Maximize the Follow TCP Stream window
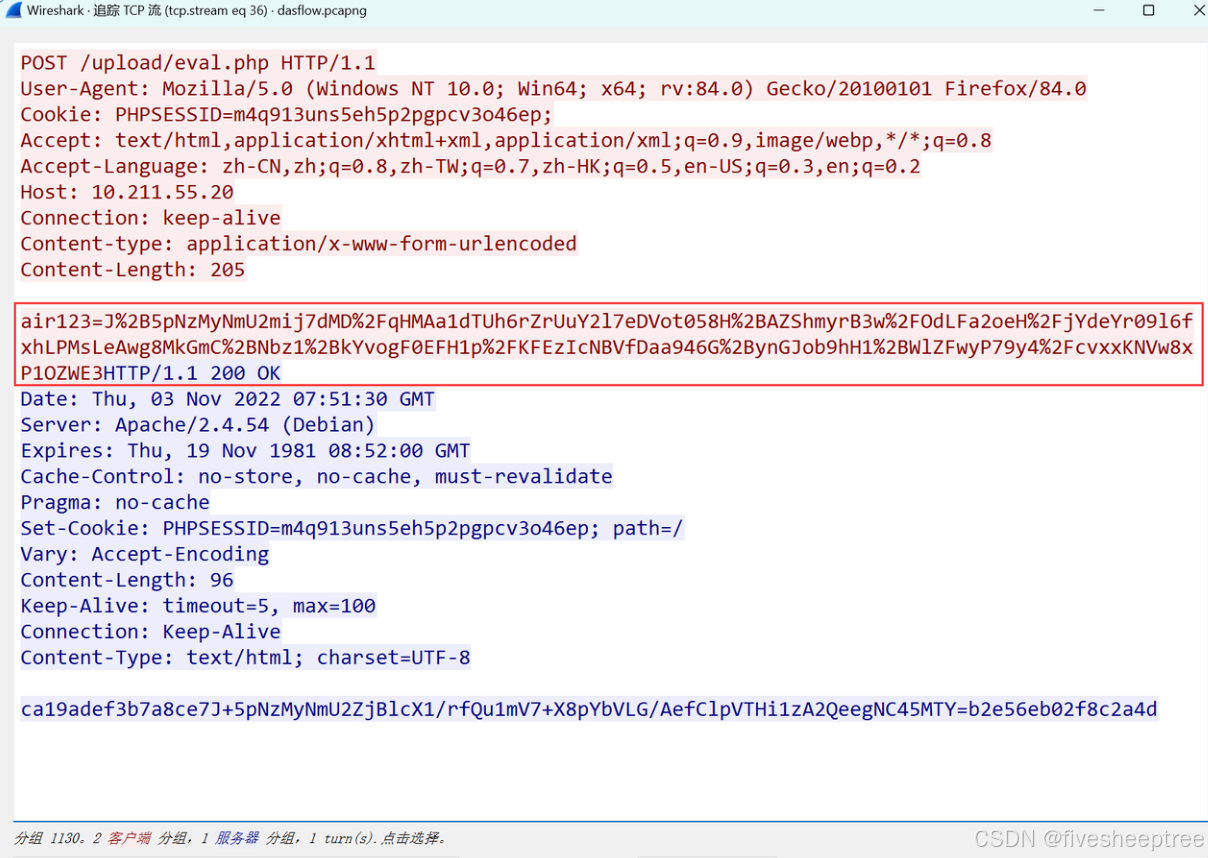 click(x=1148, y=11)
